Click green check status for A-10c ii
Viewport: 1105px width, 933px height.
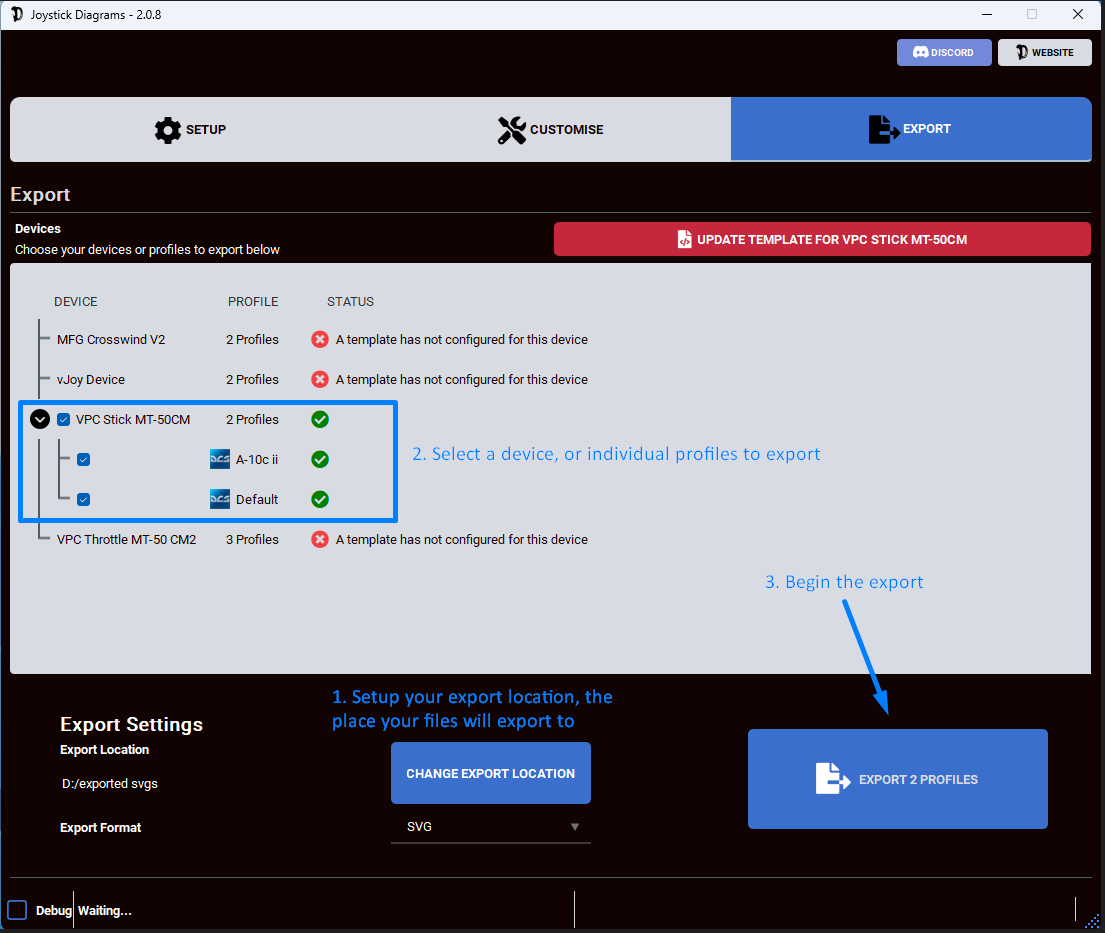pos(320,459)
